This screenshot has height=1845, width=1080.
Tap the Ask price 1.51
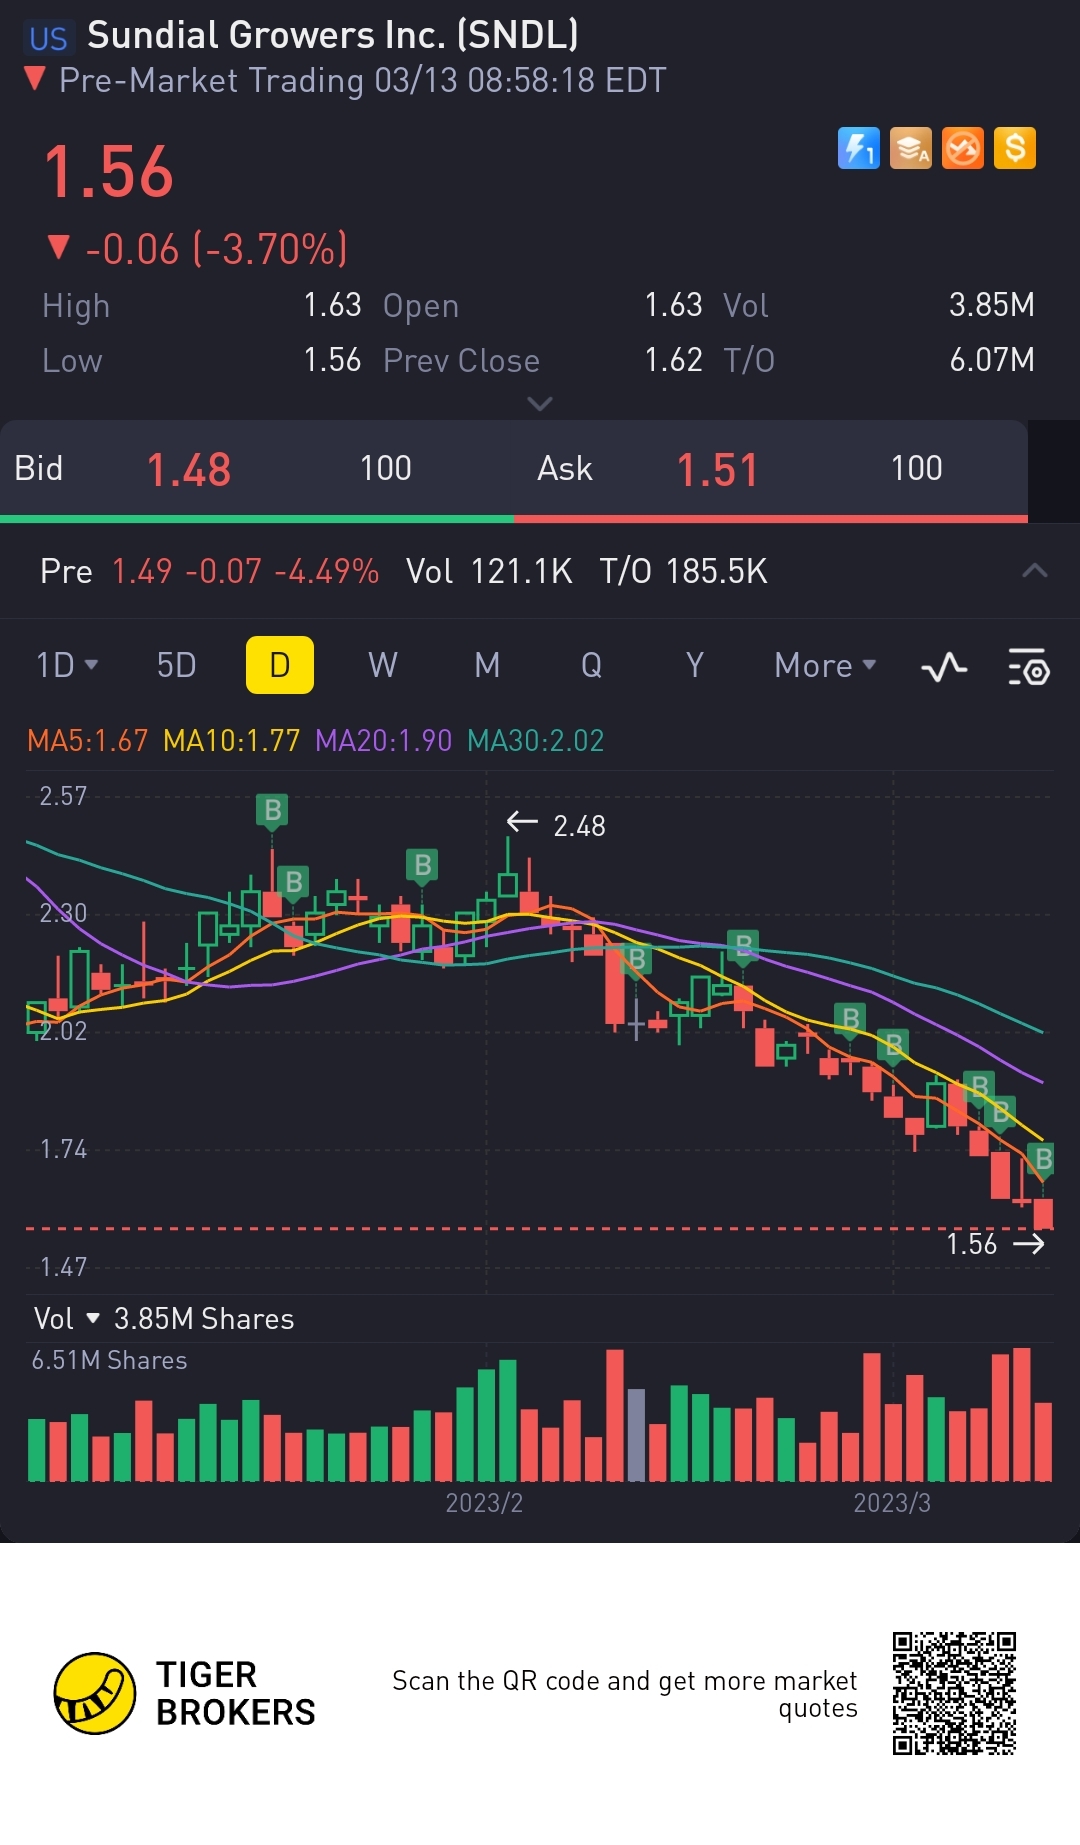[x=717, y=470]
